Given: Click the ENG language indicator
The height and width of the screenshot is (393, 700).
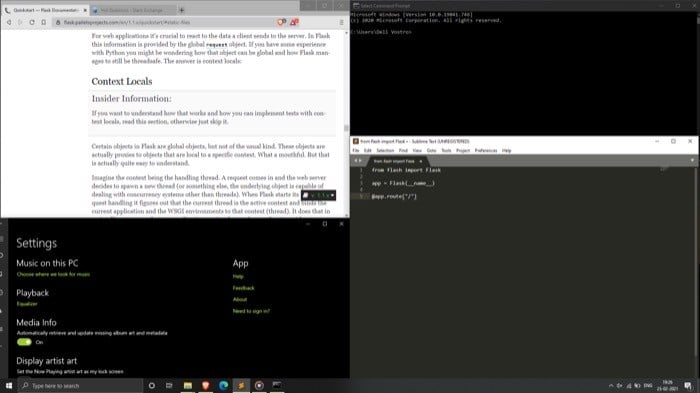Looking at the screenshot, I should click(x=648, y=385).
